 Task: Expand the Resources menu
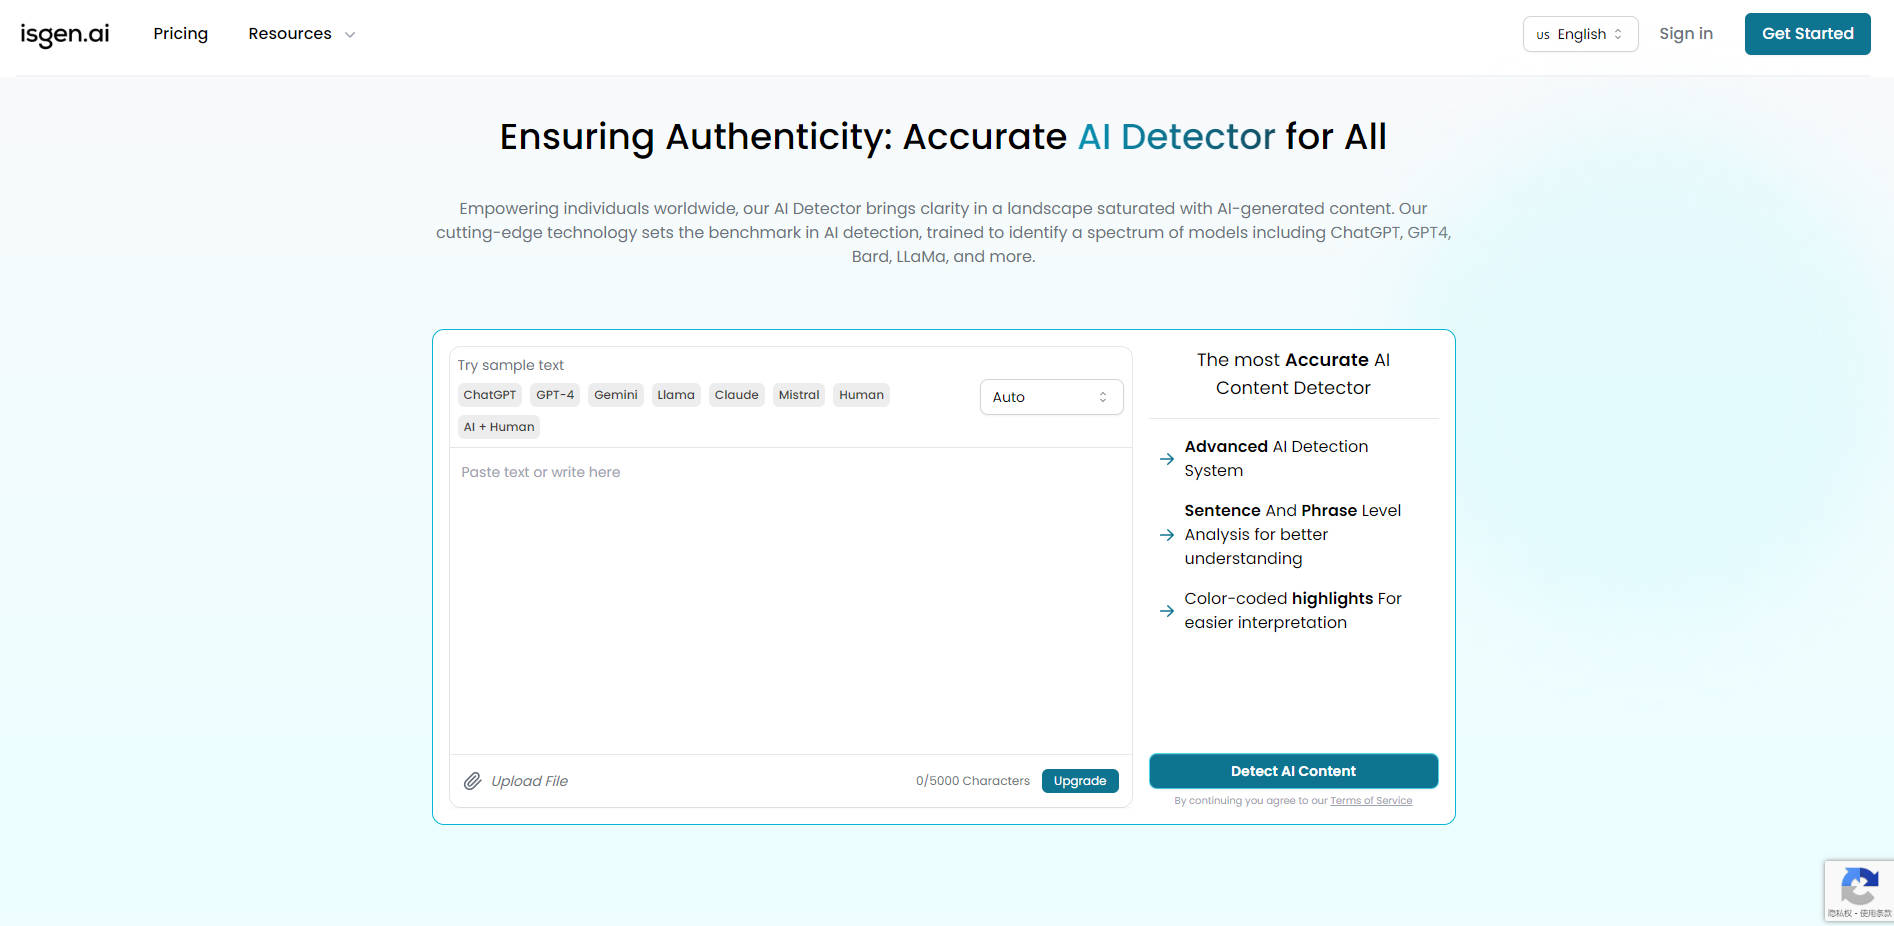(300, 33)
